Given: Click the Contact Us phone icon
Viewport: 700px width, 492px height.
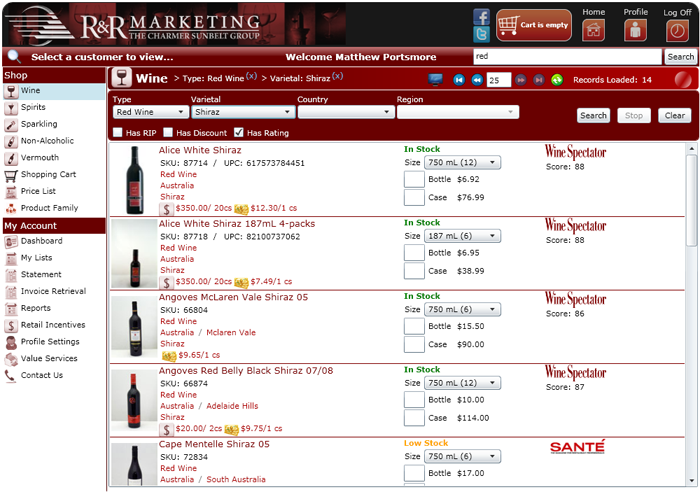Looking at the screenshot, I should 11,376.
